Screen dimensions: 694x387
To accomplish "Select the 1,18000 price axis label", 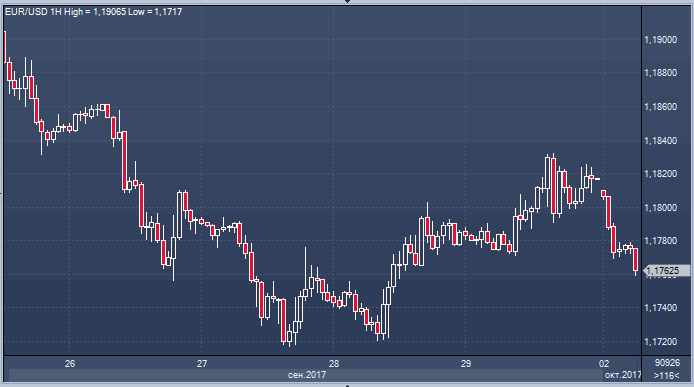I will click(x=661, y=208).
